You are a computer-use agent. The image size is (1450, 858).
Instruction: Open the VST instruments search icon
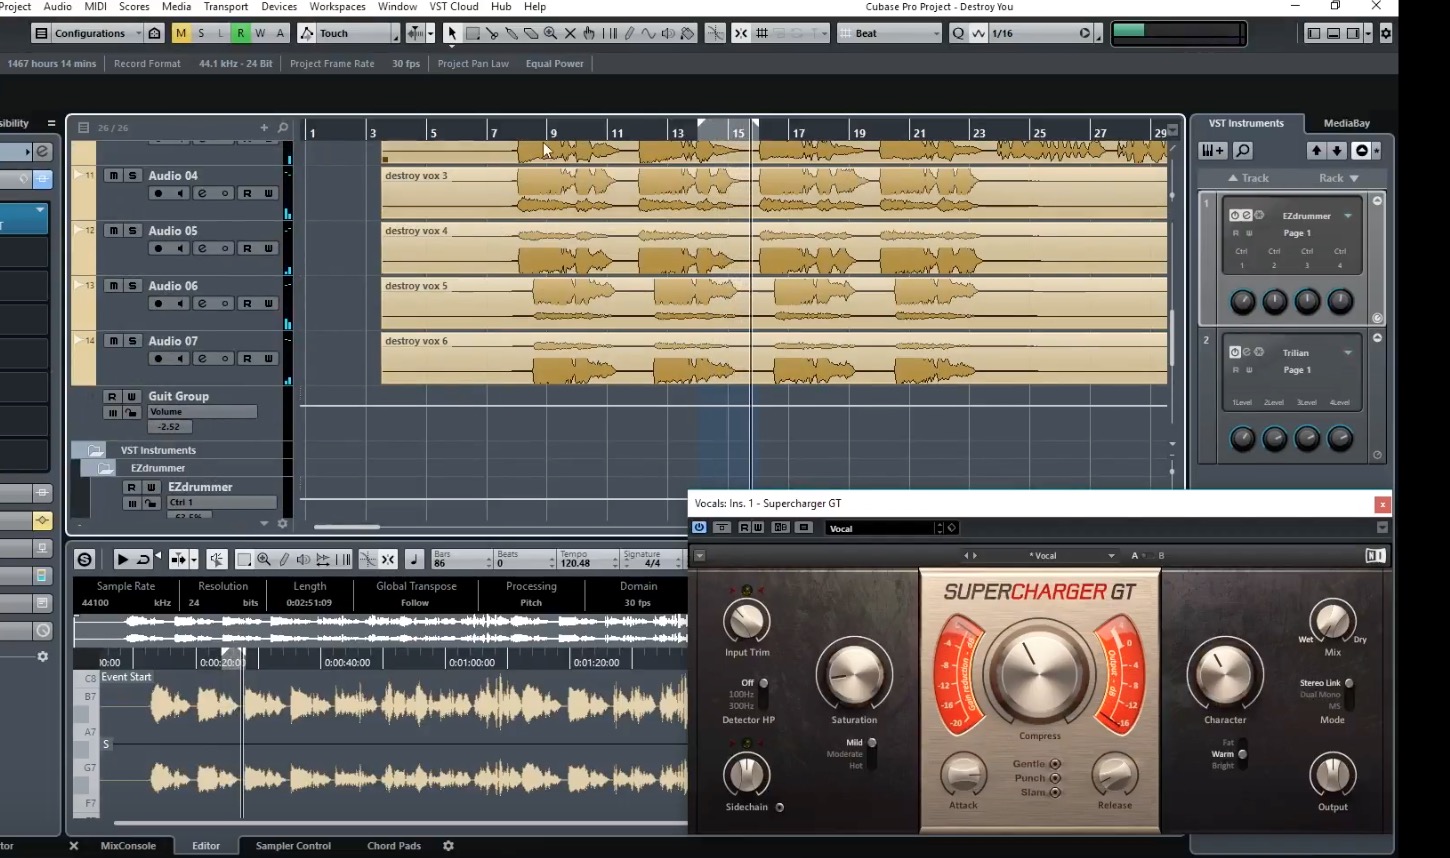tap(1242, 151)
